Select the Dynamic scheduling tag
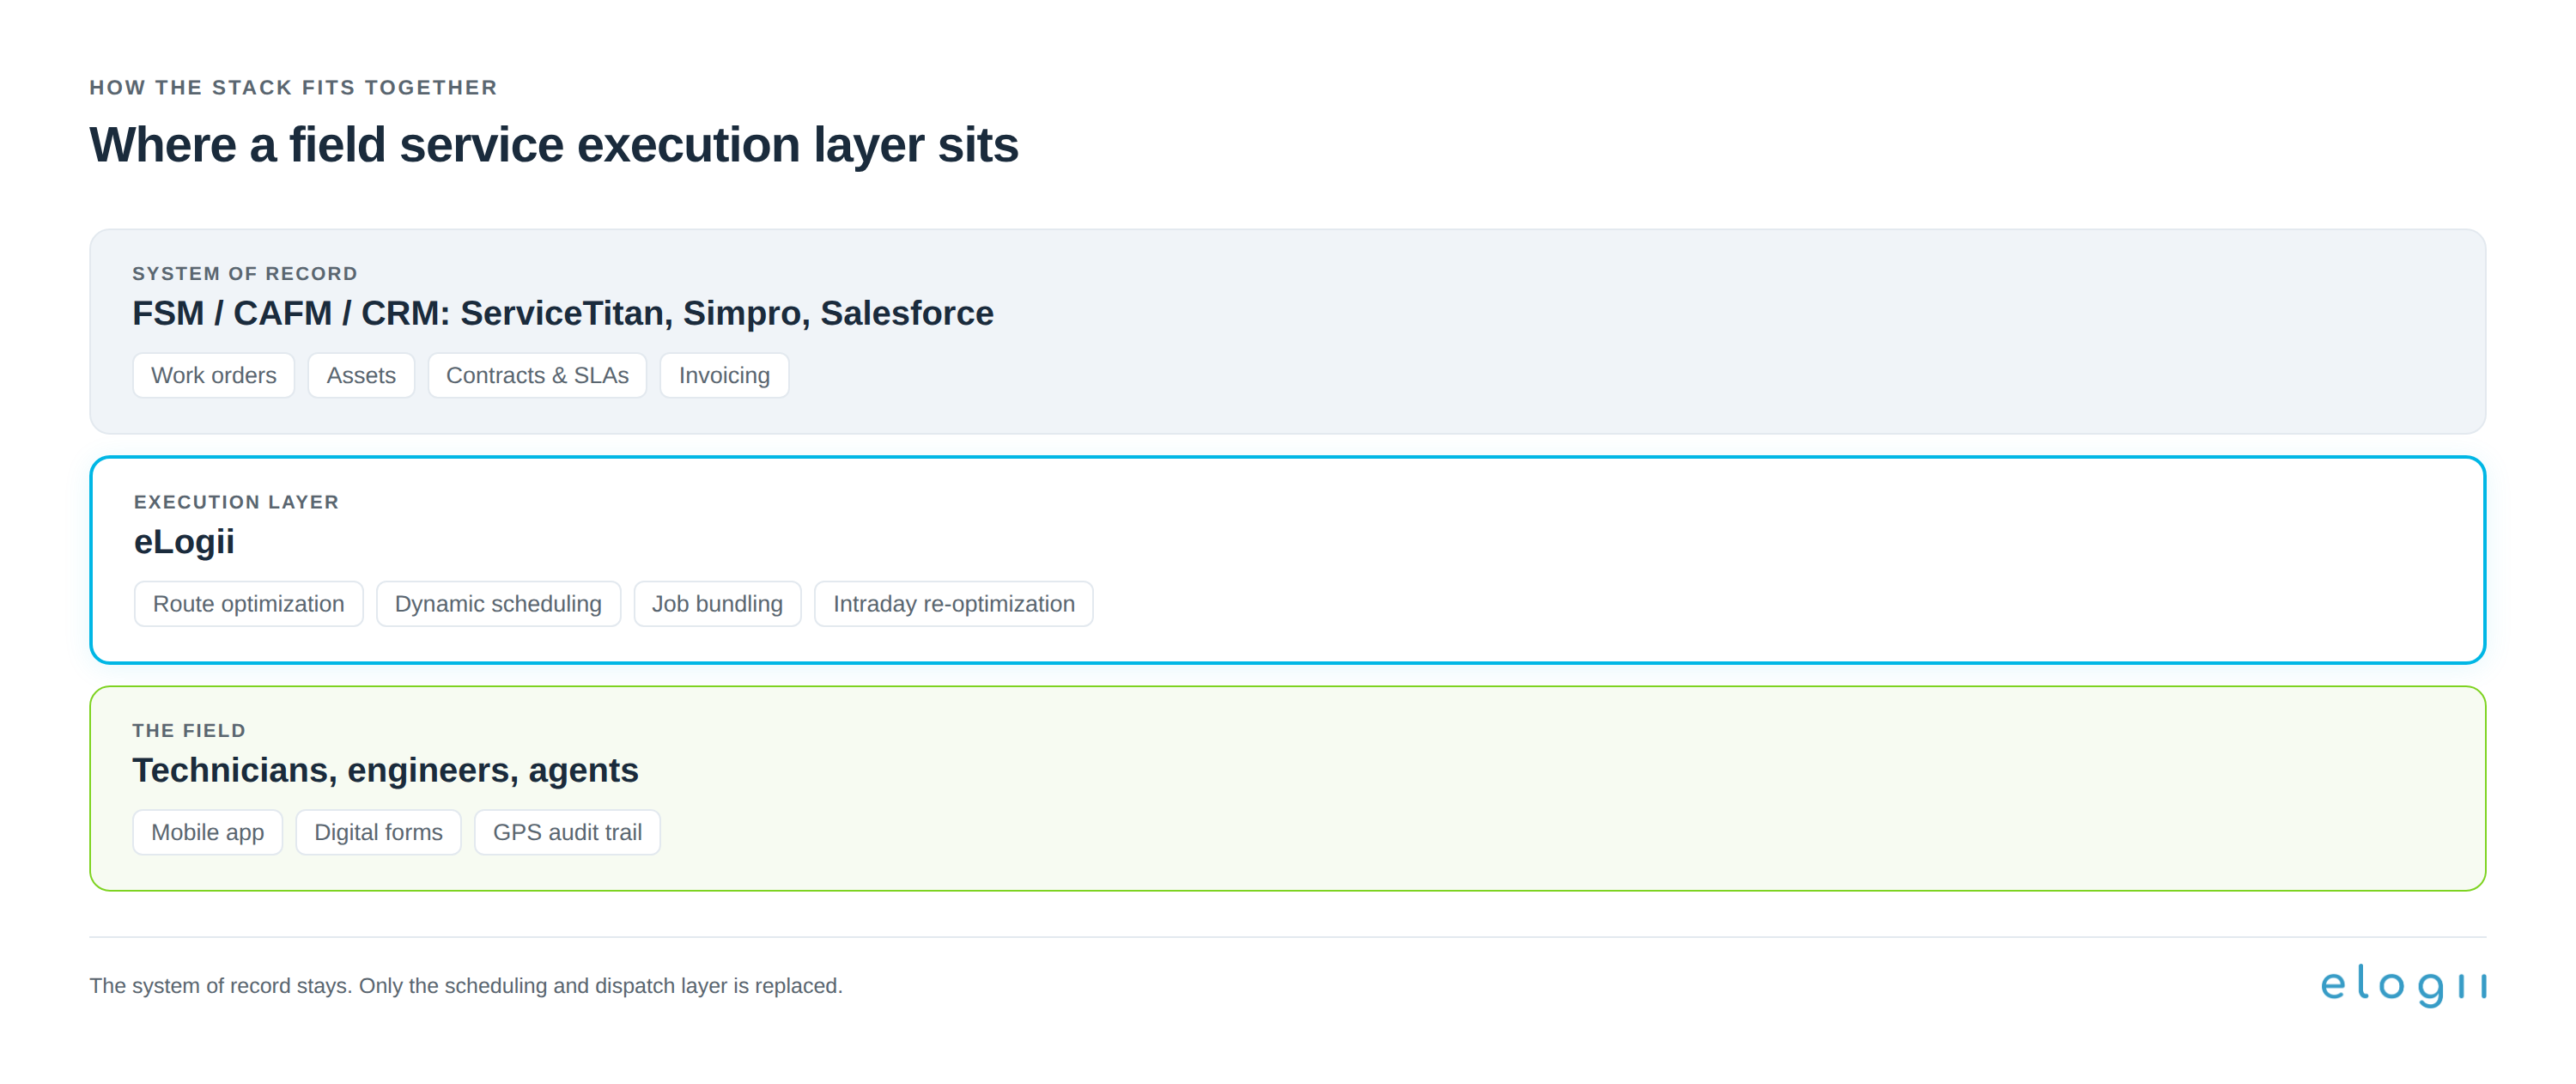Screen dimensions: 2576x1084 pyautogui.click(x=498, y=604)
